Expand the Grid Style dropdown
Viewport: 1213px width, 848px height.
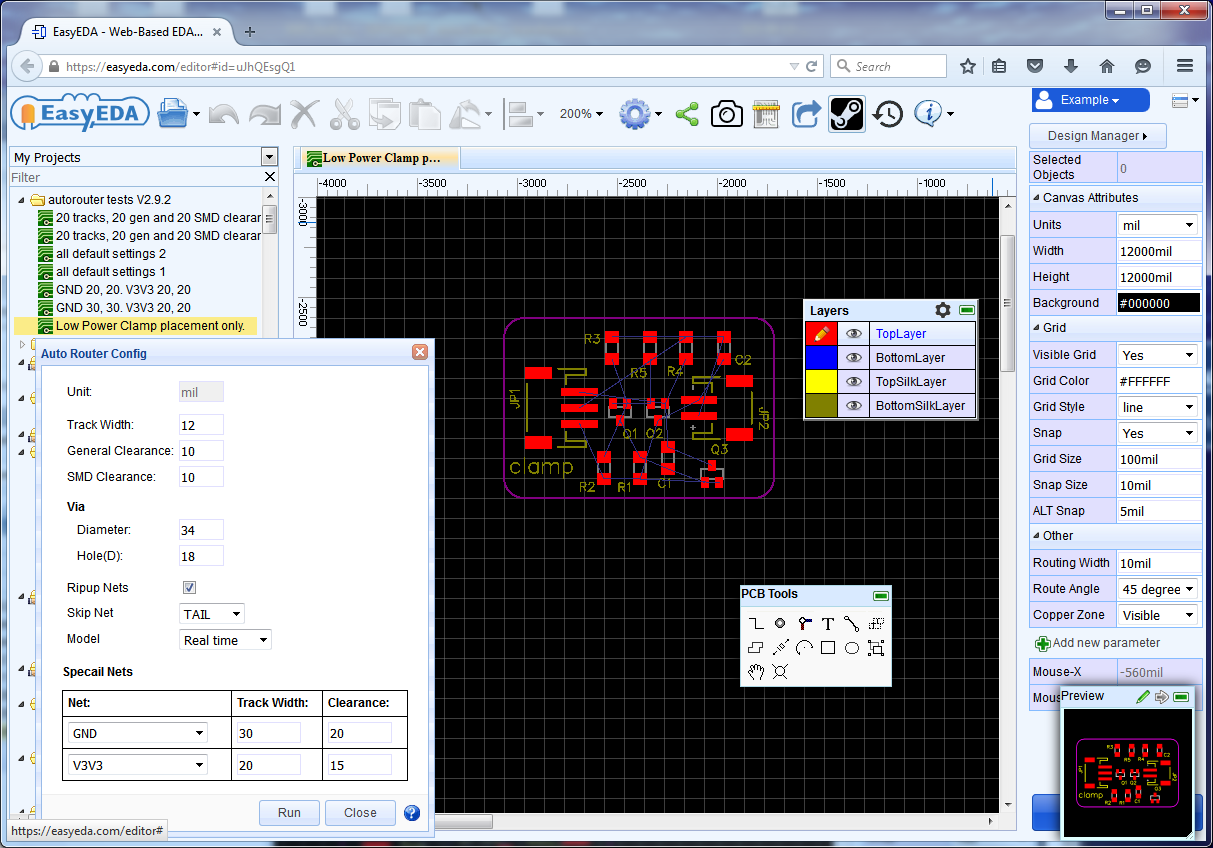[x=1159, y=407]
